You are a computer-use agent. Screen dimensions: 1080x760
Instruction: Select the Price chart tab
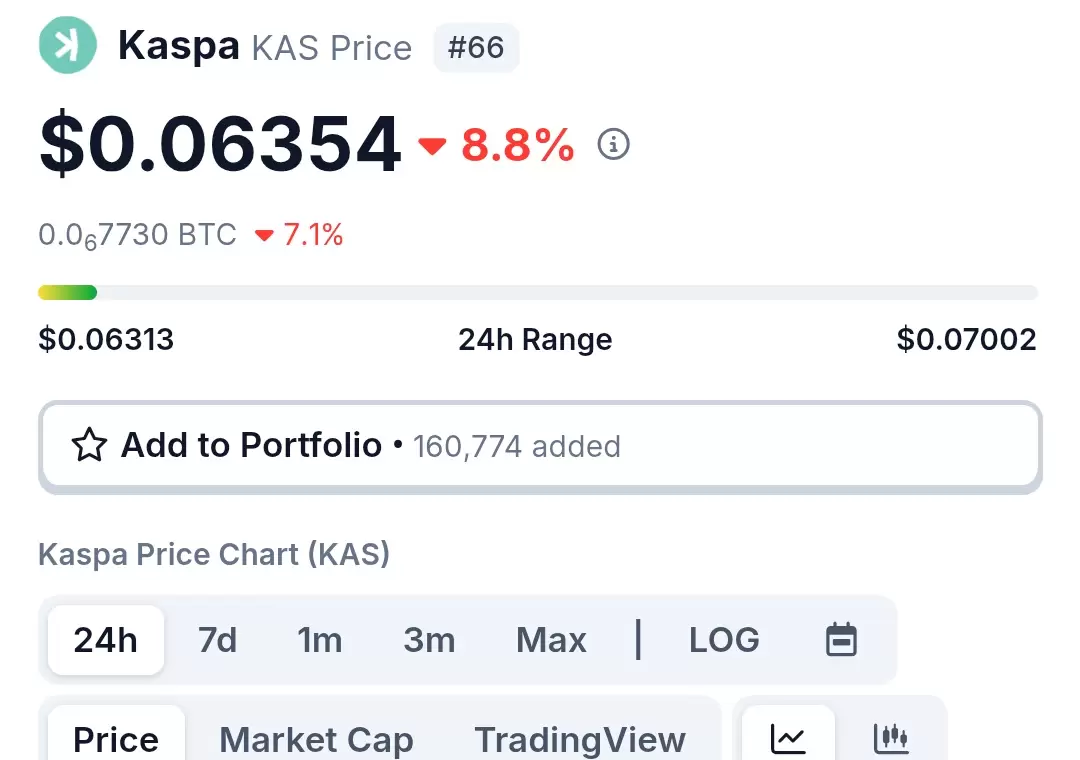tap(116, 739)
